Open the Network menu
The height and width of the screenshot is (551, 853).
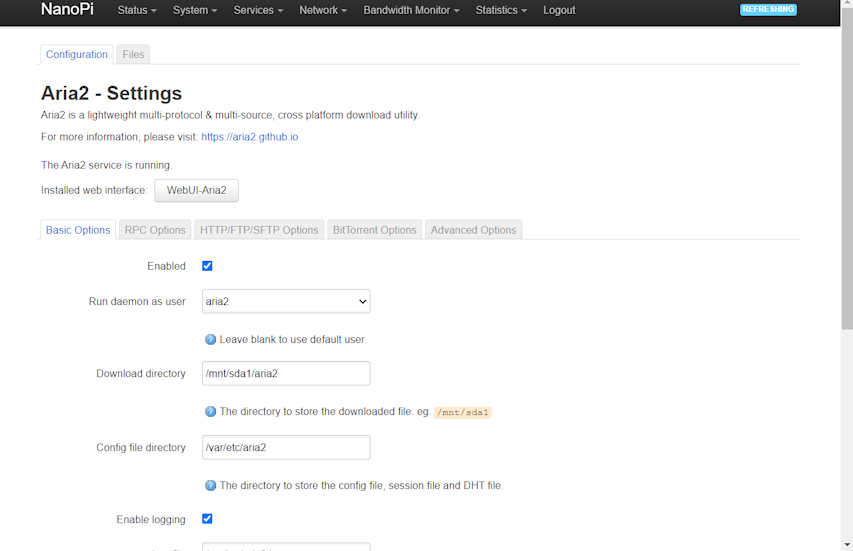[x=323, y=10]
